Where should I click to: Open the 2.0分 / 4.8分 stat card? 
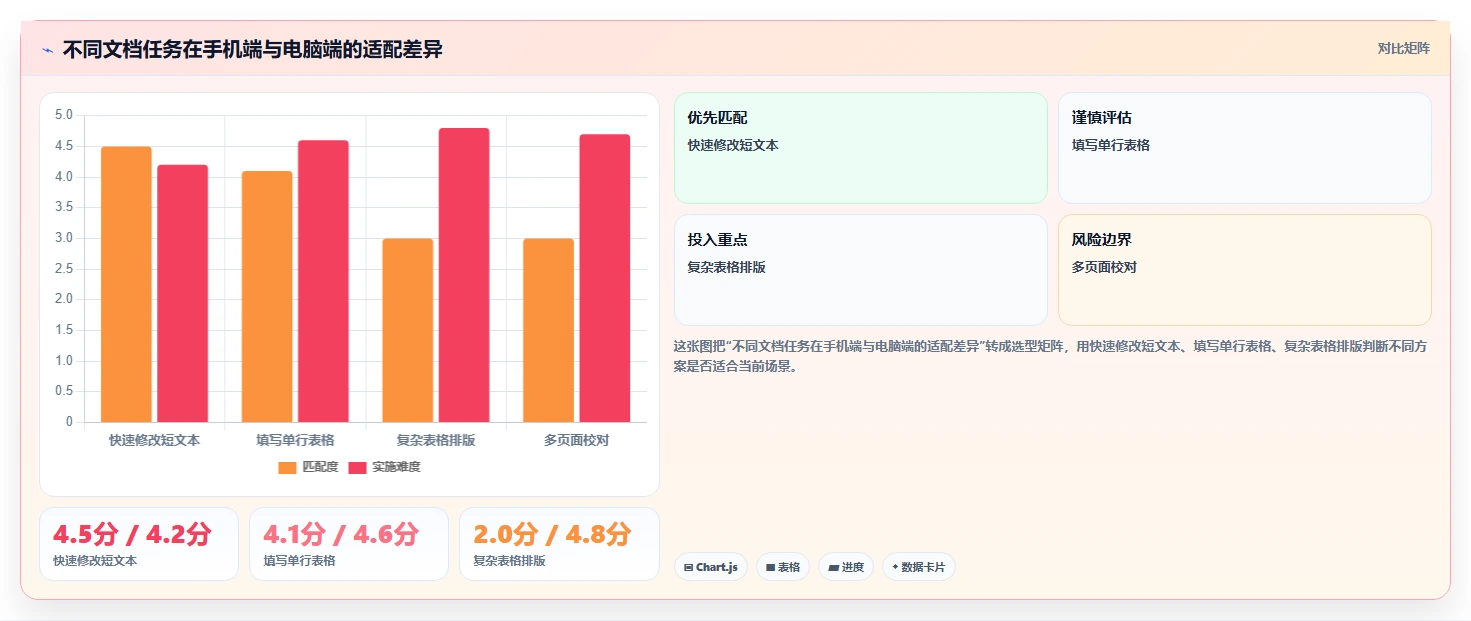[x=559, y=544]
